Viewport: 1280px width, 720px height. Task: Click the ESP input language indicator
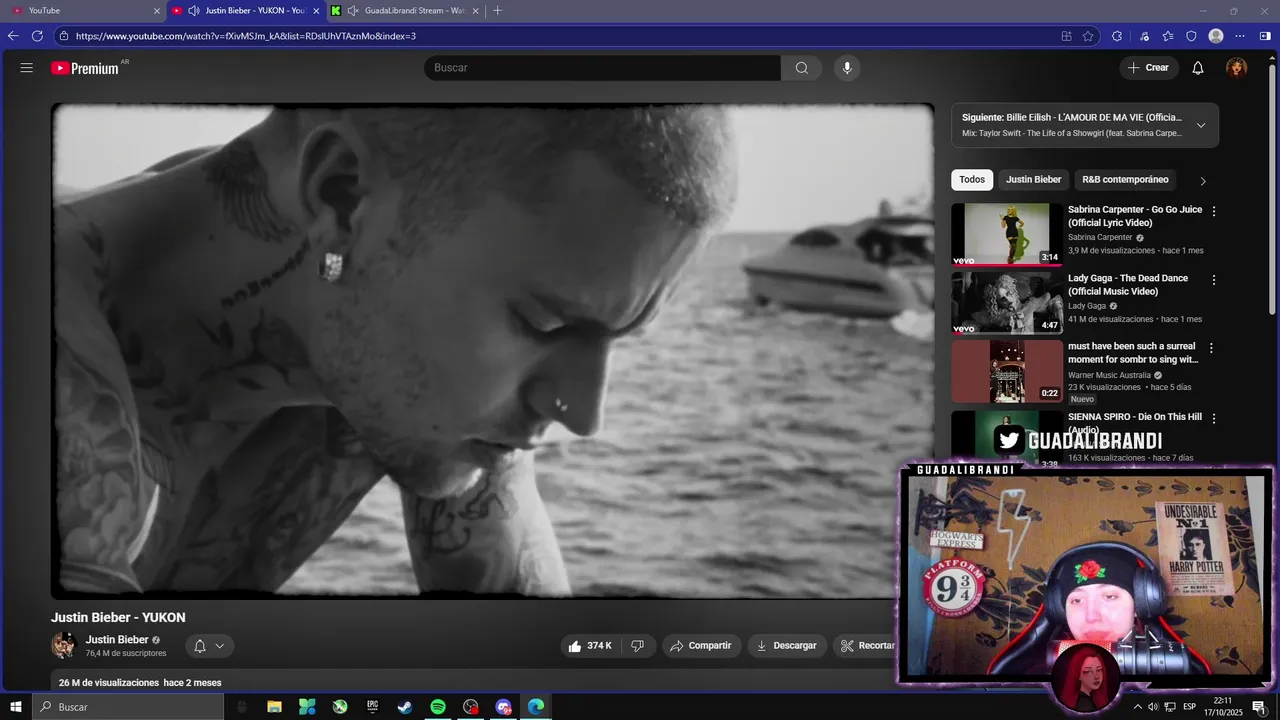point(1190,707)
